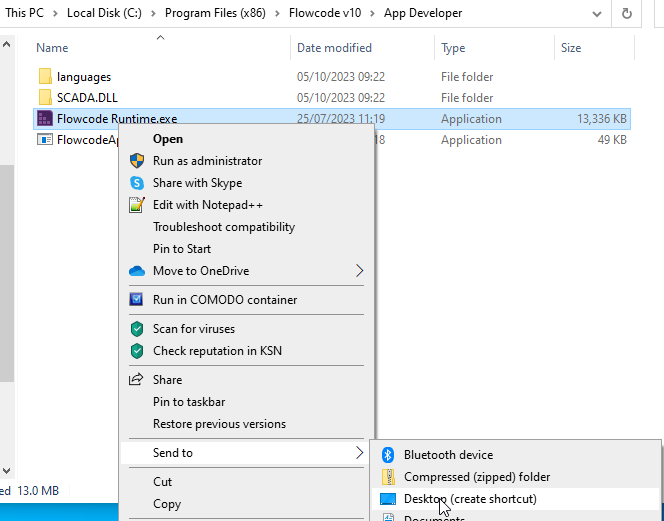Click the COMODO container icon
This screenshot has height=521, width=664.
click(136, 299)
